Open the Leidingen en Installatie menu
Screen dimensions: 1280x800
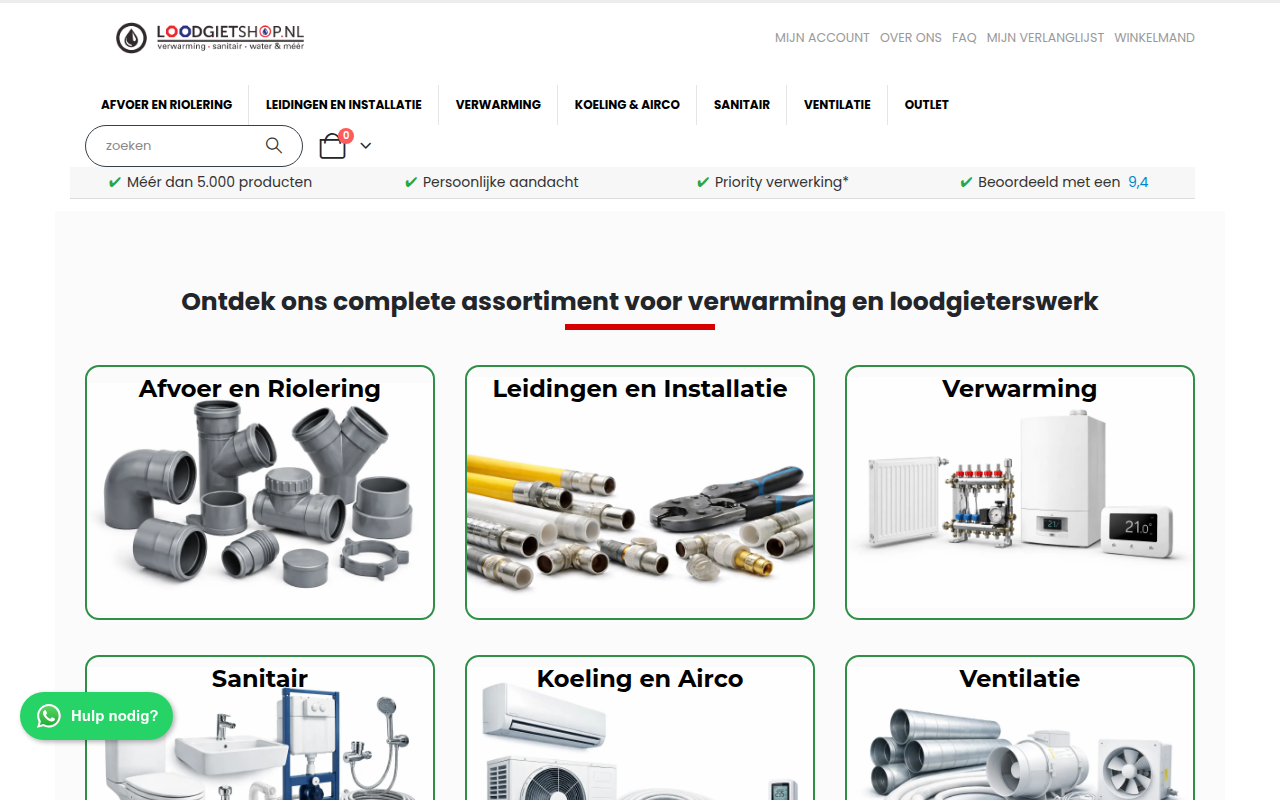(344, 104)
